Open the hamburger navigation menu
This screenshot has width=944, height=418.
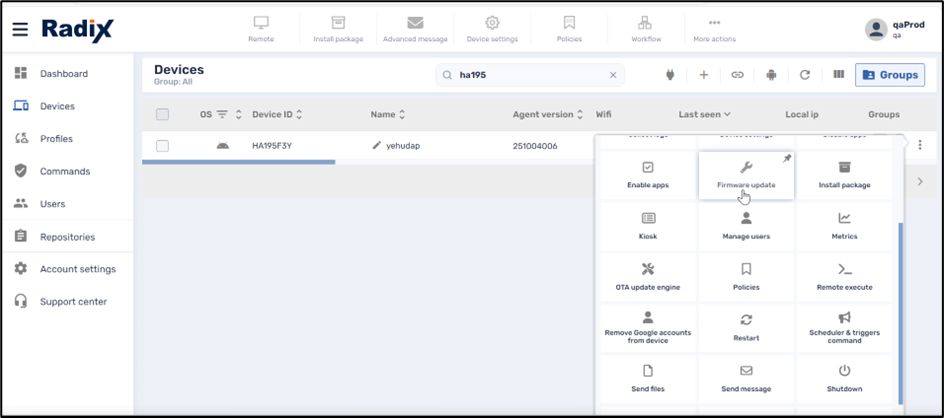(20, 29)
